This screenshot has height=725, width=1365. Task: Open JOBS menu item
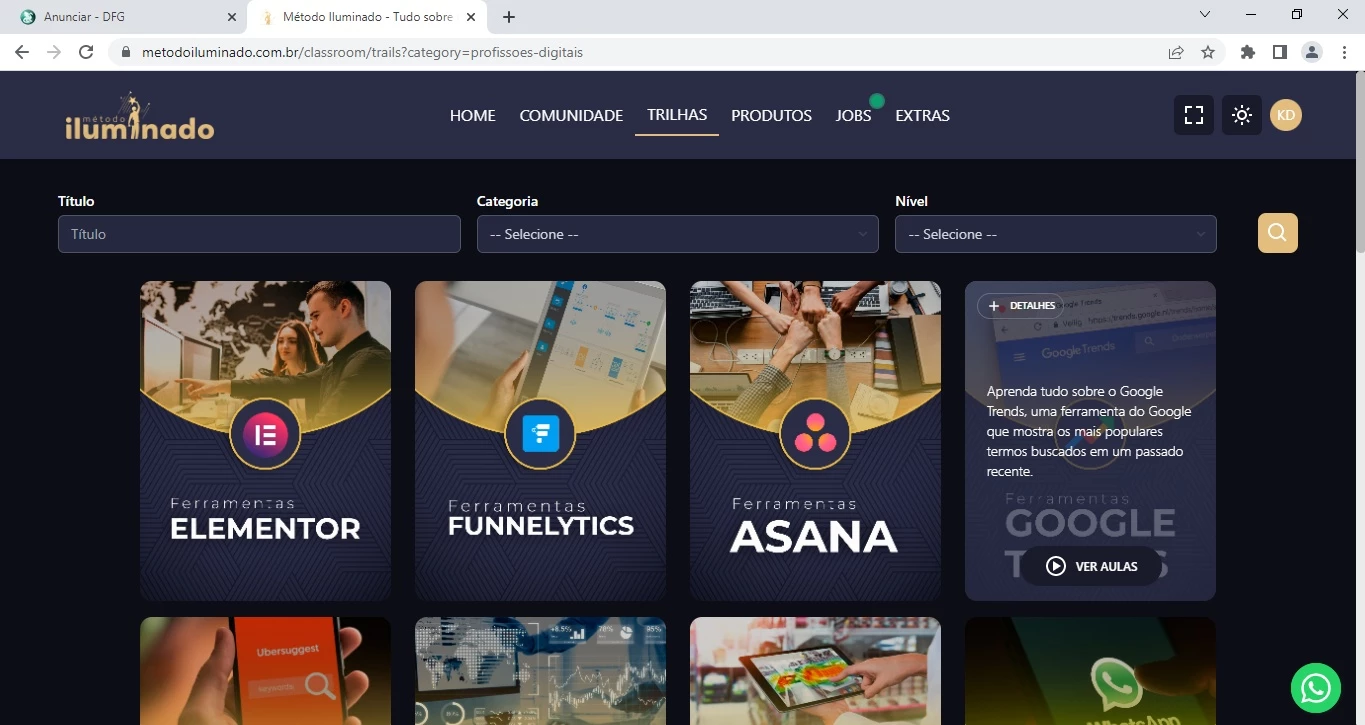click(x=854, y=116)
